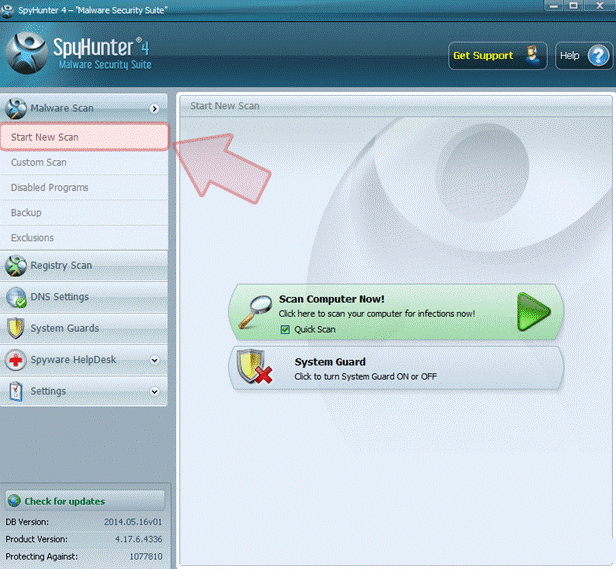
Task: Click Scan Computer Now! heading
Action: coord(332,299)
